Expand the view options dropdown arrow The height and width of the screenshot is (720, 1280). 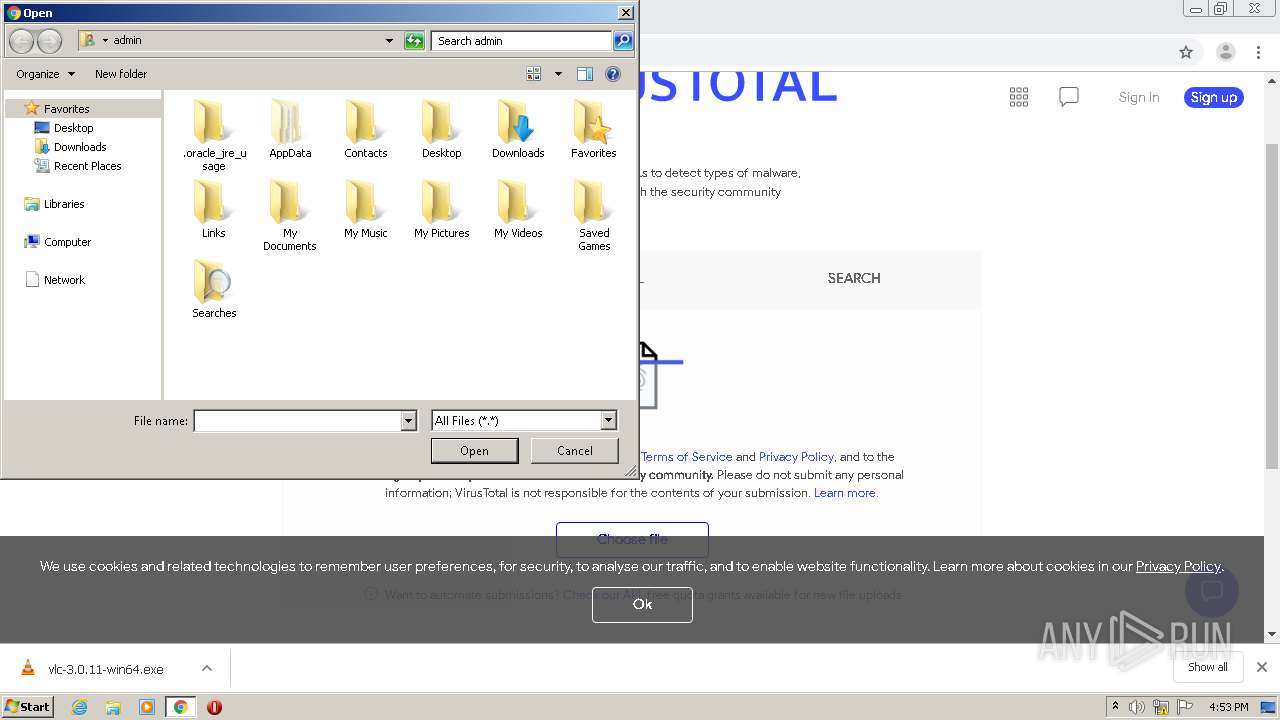pyautogui.click(x=558, y=74)
